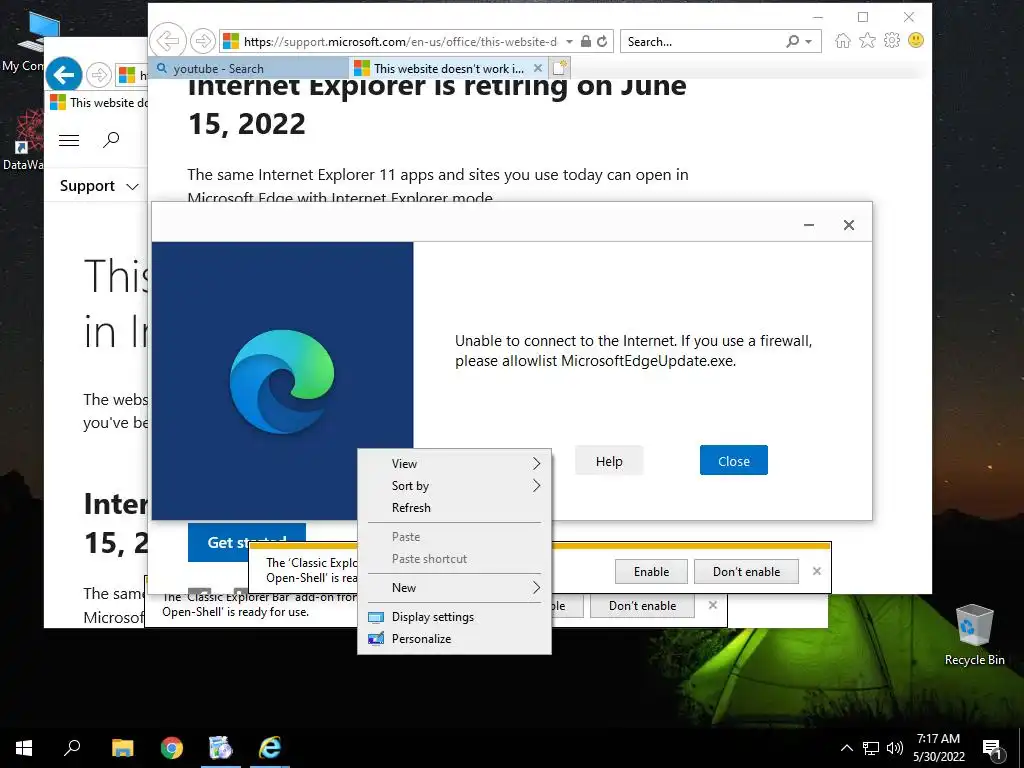This screenshot has height=768, width=1024.
Task: Open the clock showing 7:17 AM
Action: click(938, 748)
